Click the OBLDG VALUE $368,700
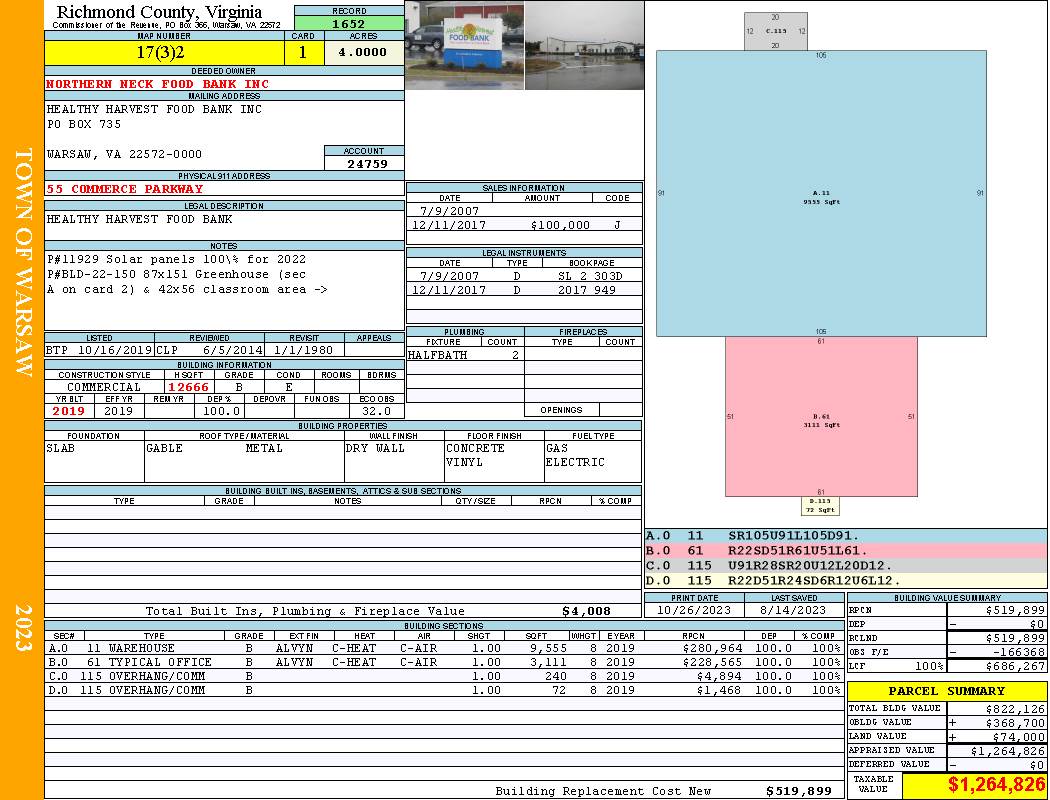Viewport: 1050px width, 800px height. point(1015,723)
